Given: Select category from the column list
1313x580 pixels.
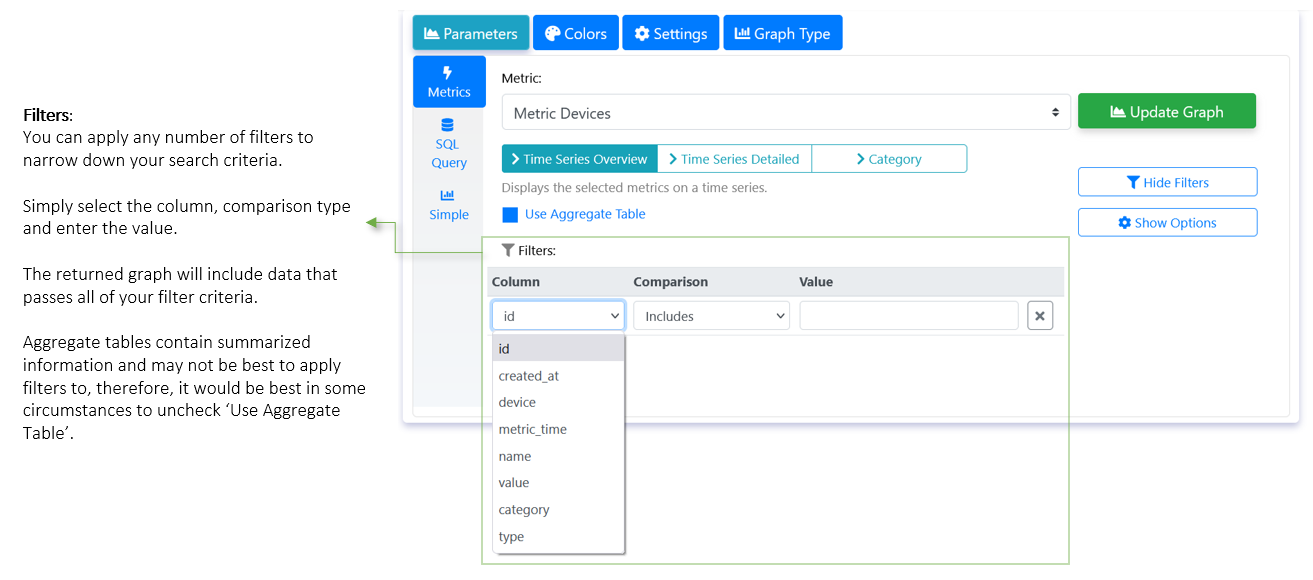Looking at the screenshot, I should [558, 510].
